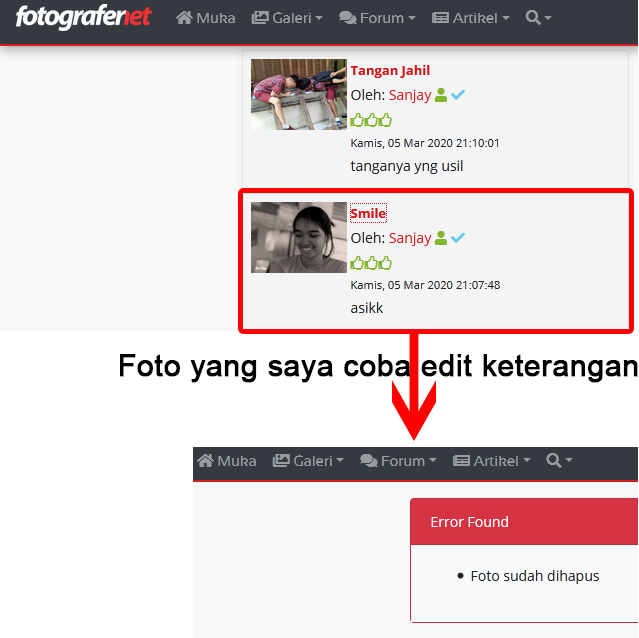Expand Galeri in the lower screenshot navbar
Viewport: 639px width, 638px height.
click(308, 461)
